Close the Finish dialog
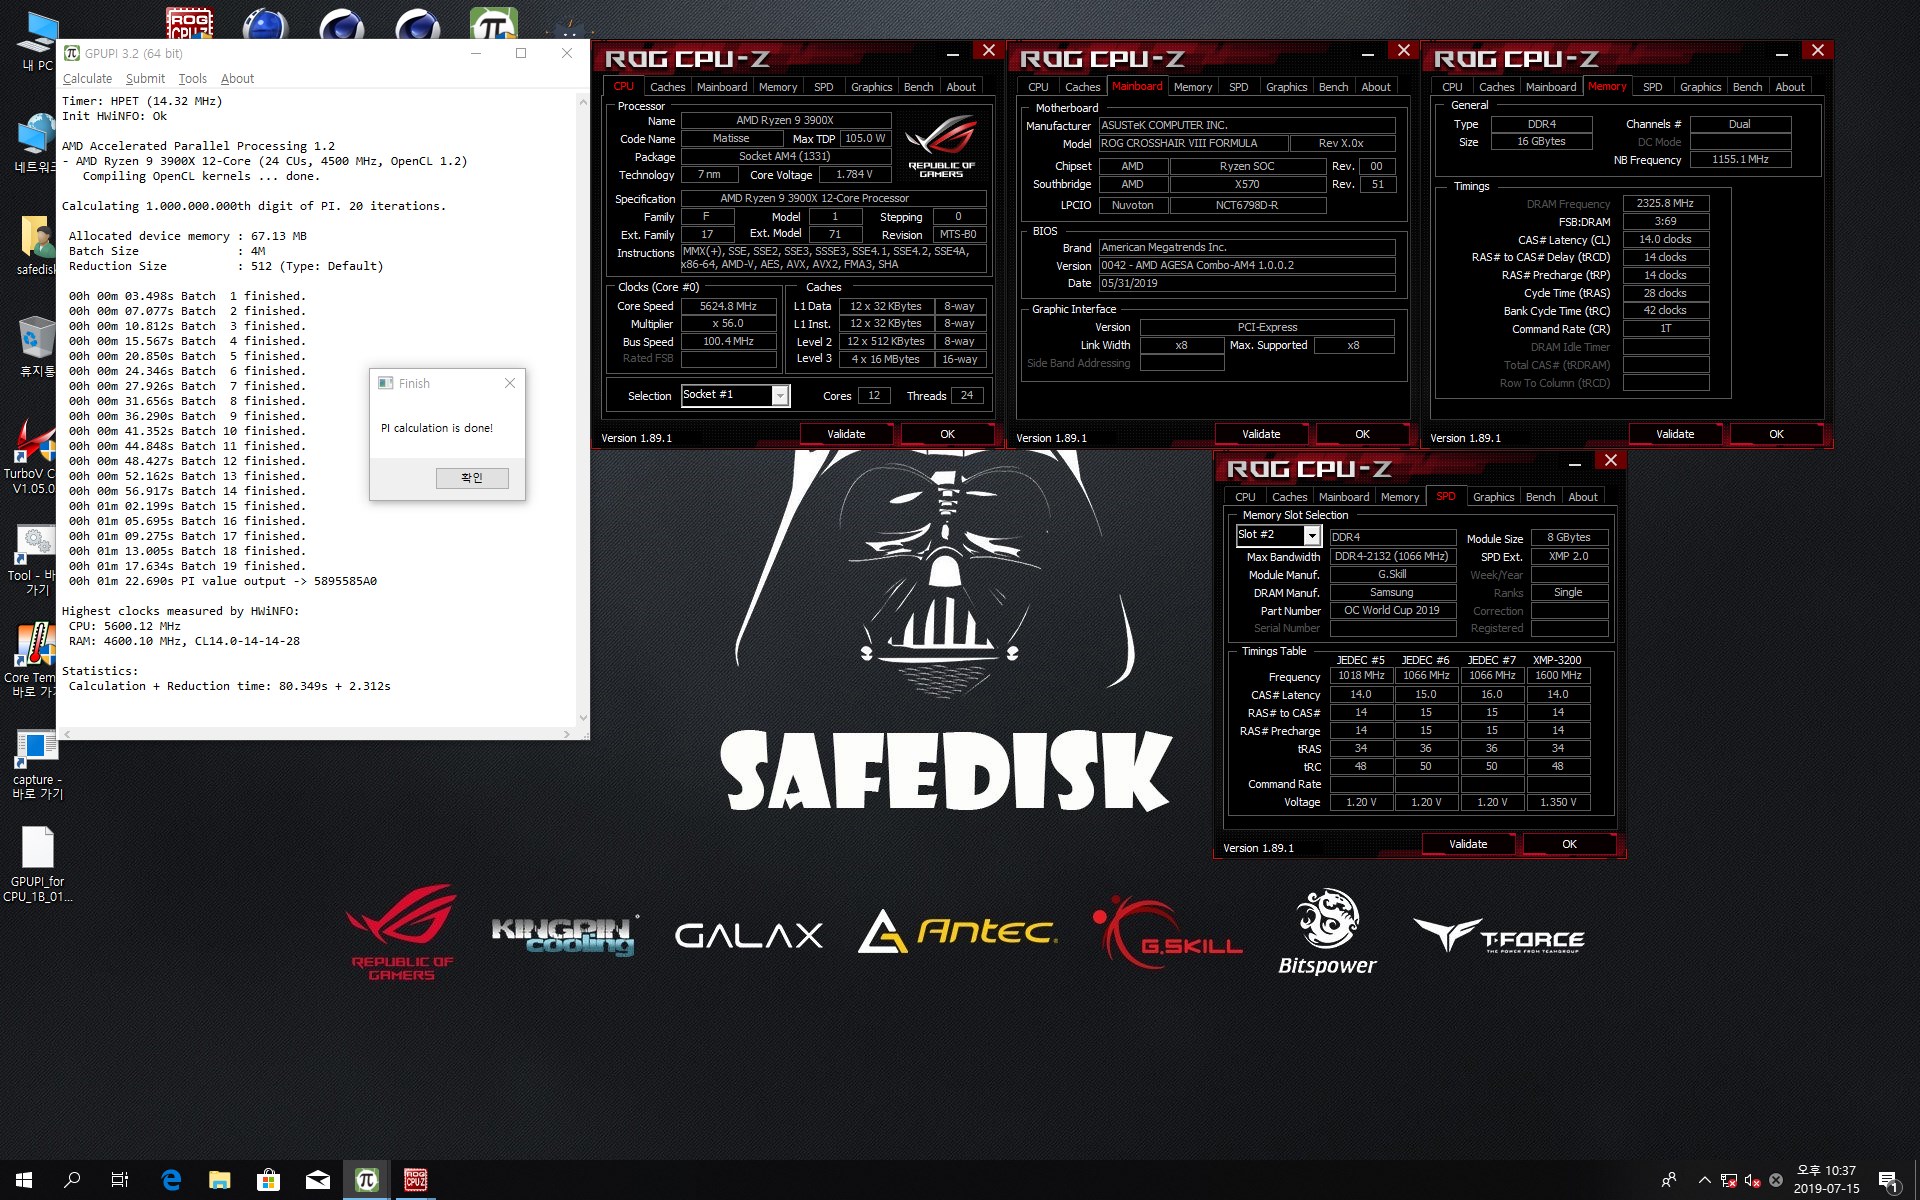 coord(510,383)
